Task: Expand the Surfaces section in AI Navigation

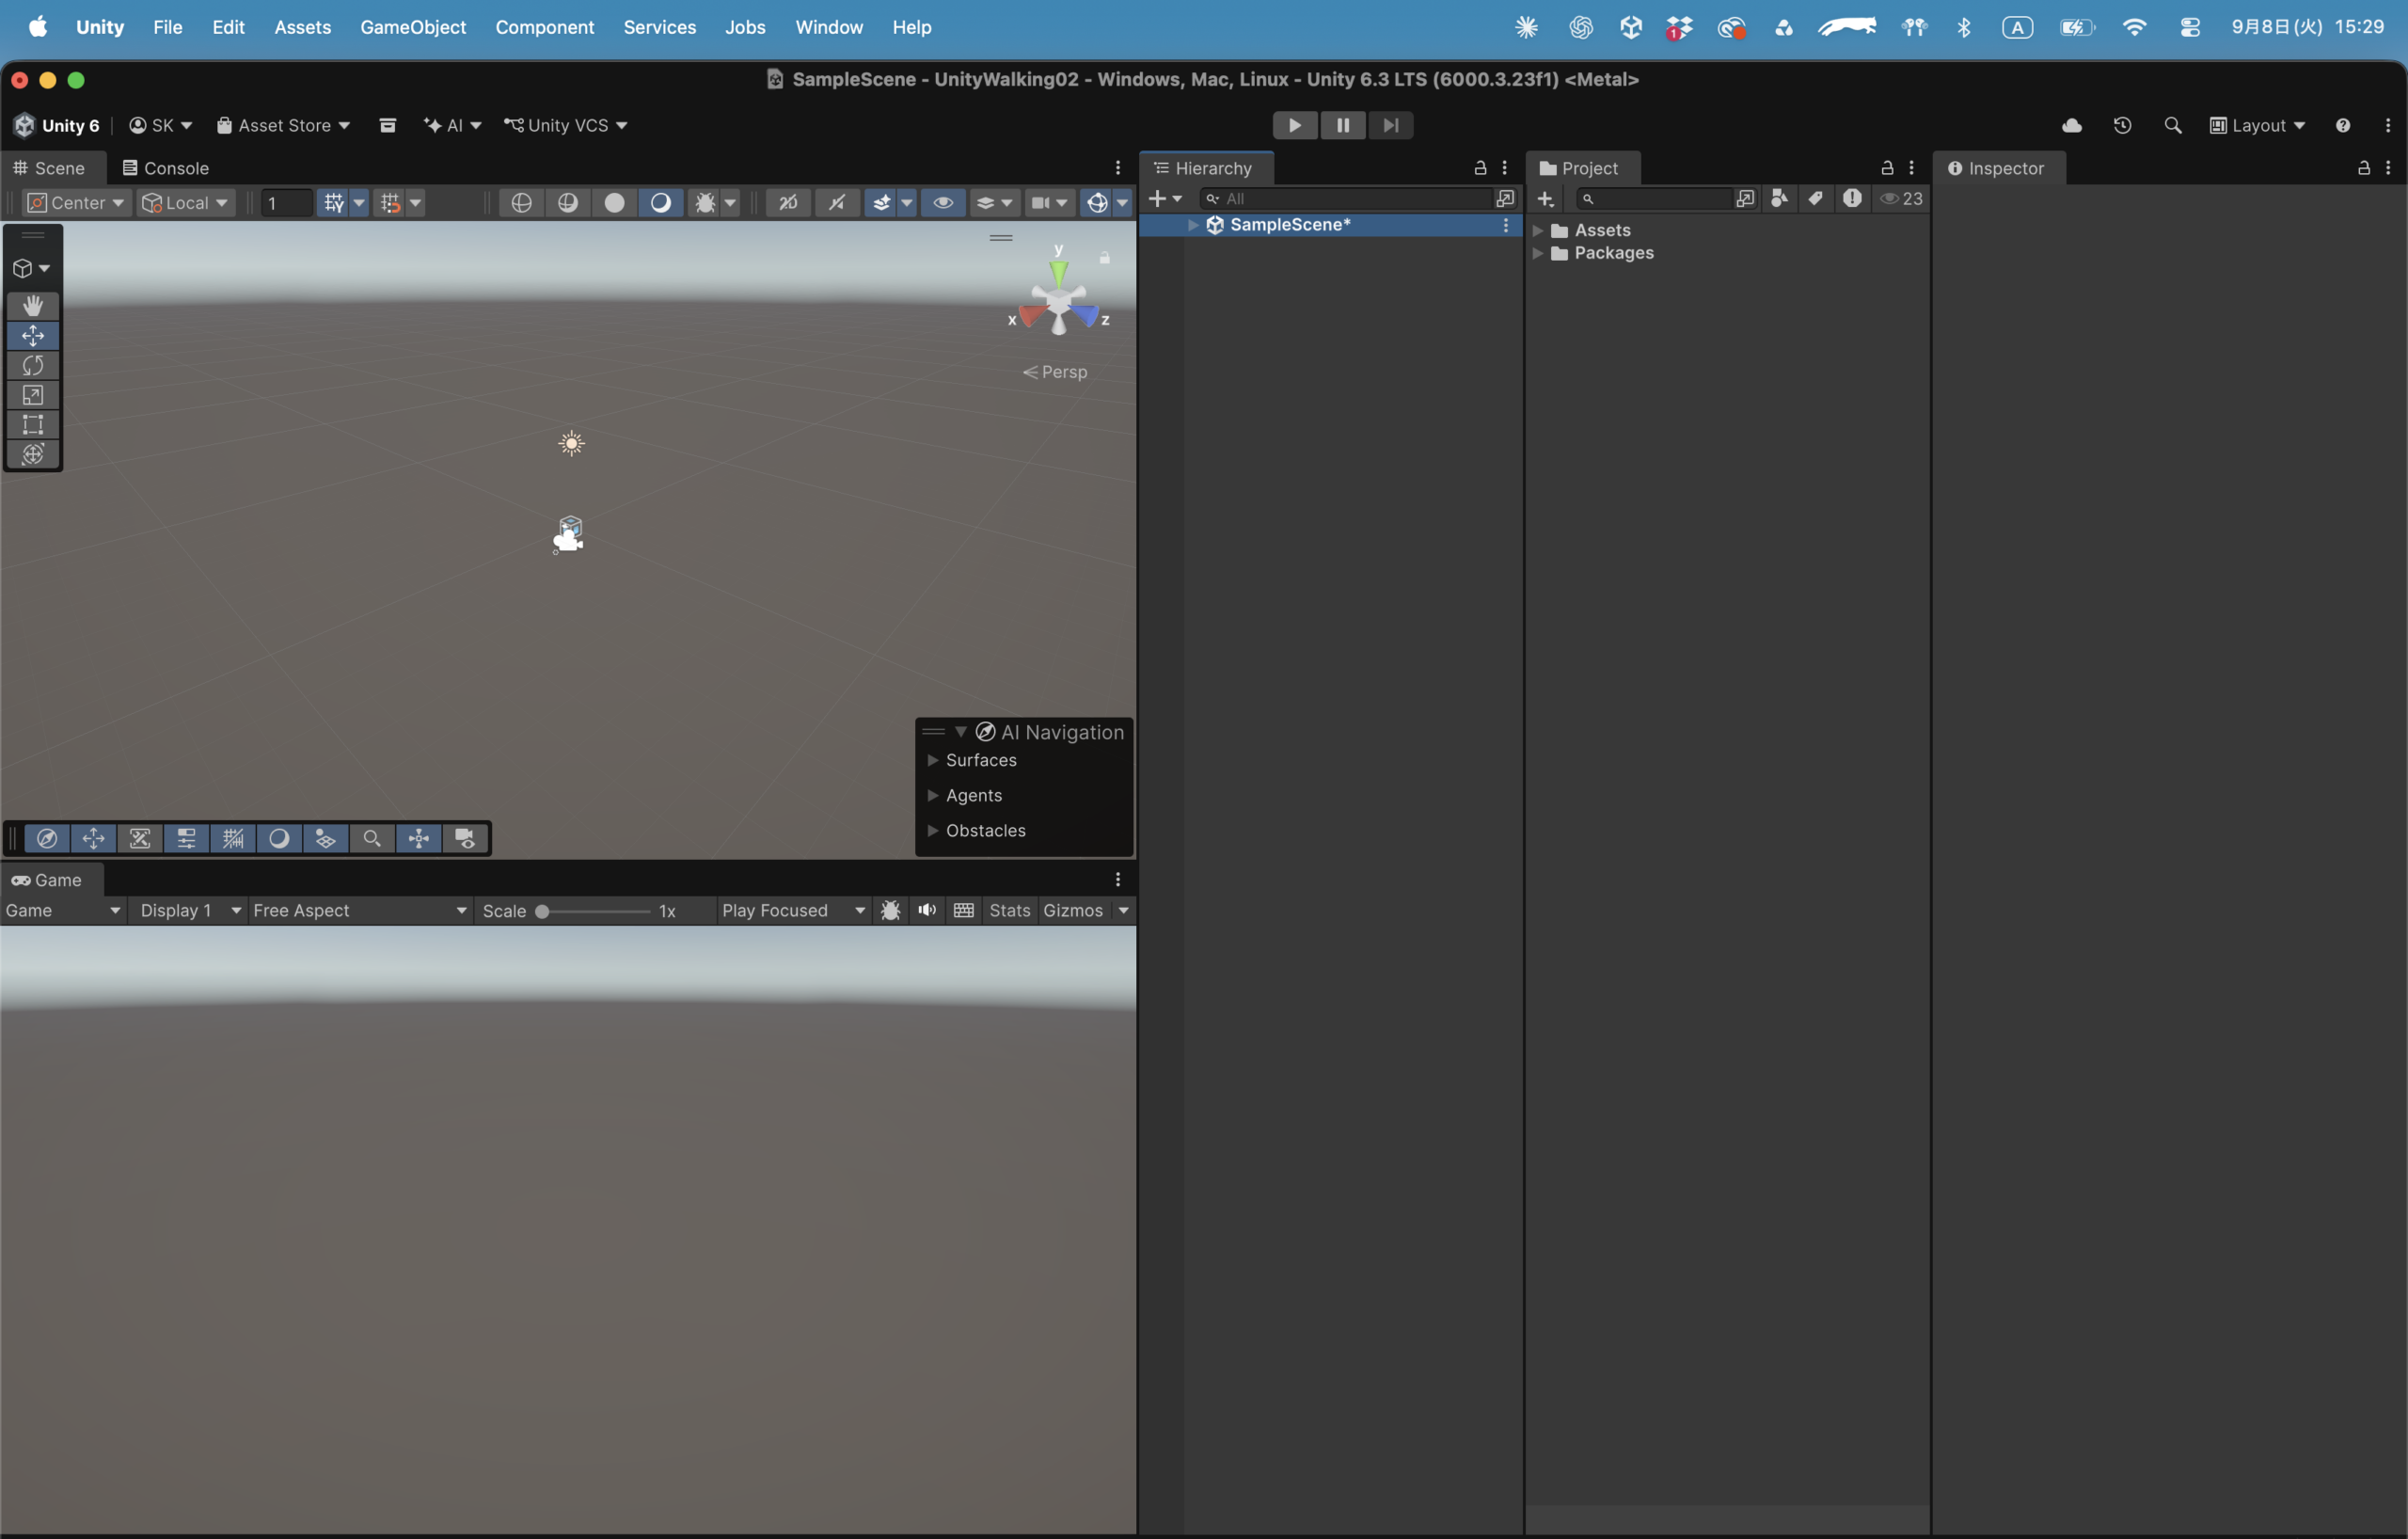Action: pyautogui.click(x=933, y=760)
